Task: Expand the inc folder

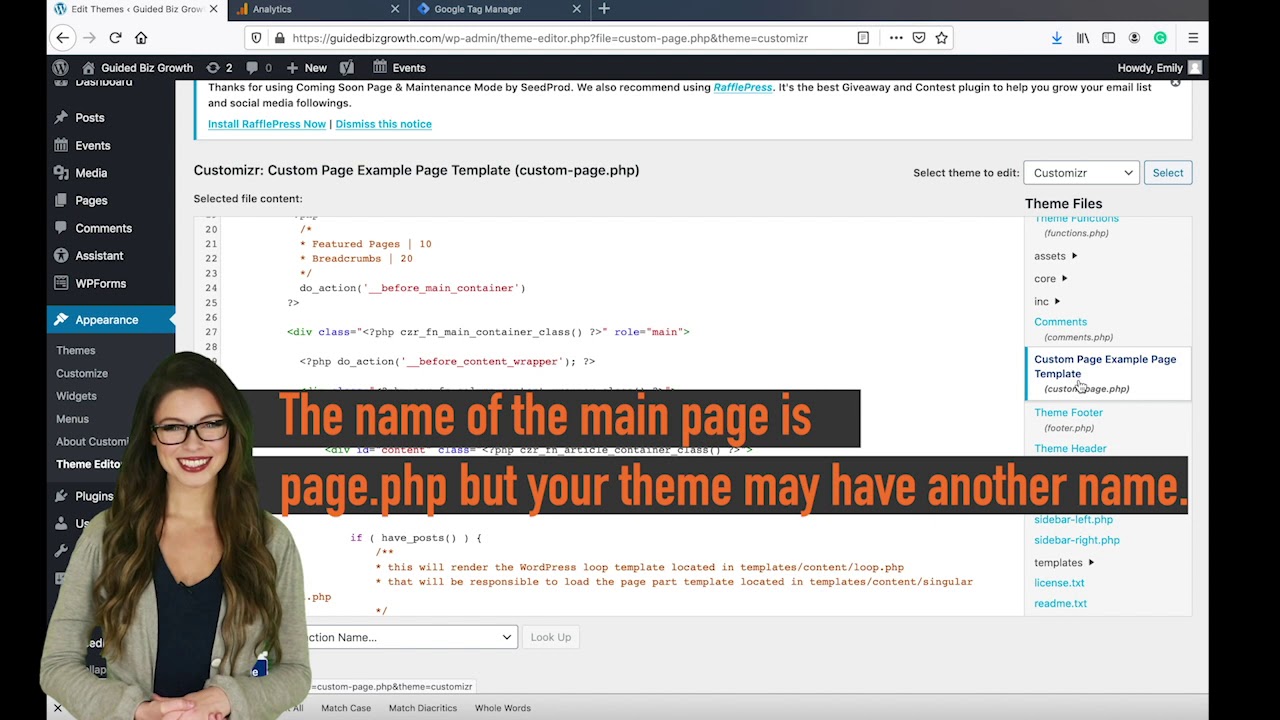Action: tap(1047, 302)
